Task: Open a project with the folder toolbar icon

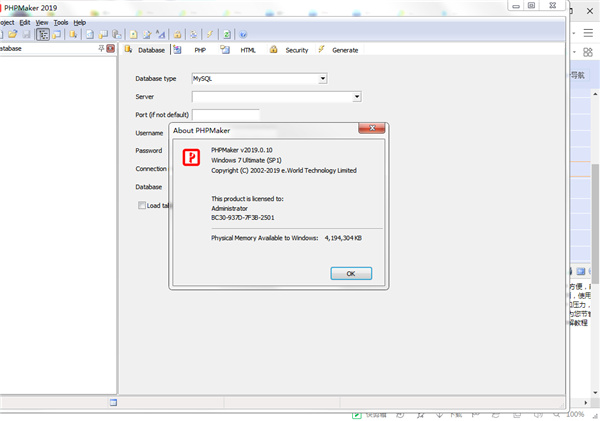Action: point(13,34)
